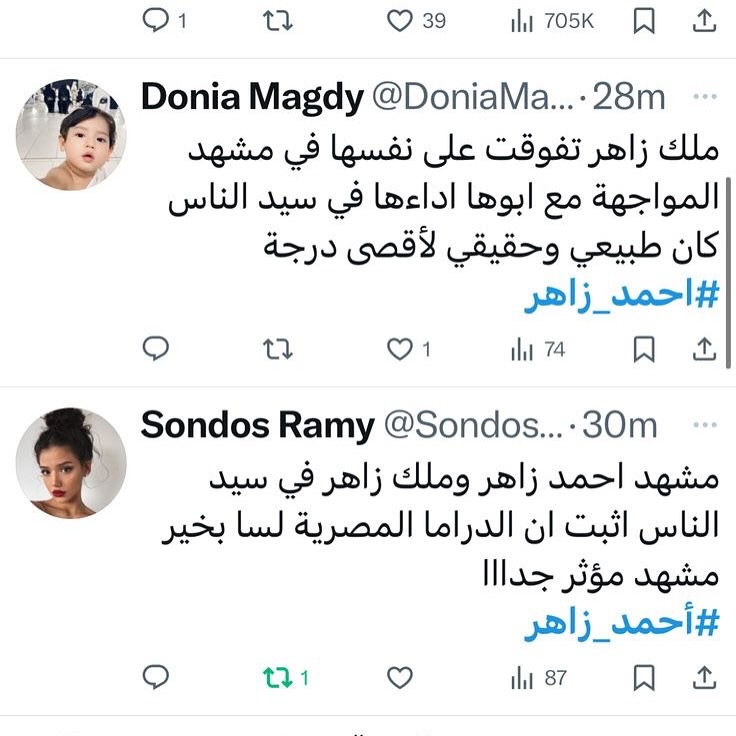Viewport: 736px width, 736px height.
Task: View analytics showing 87 views
Action: tap(539, 678)
